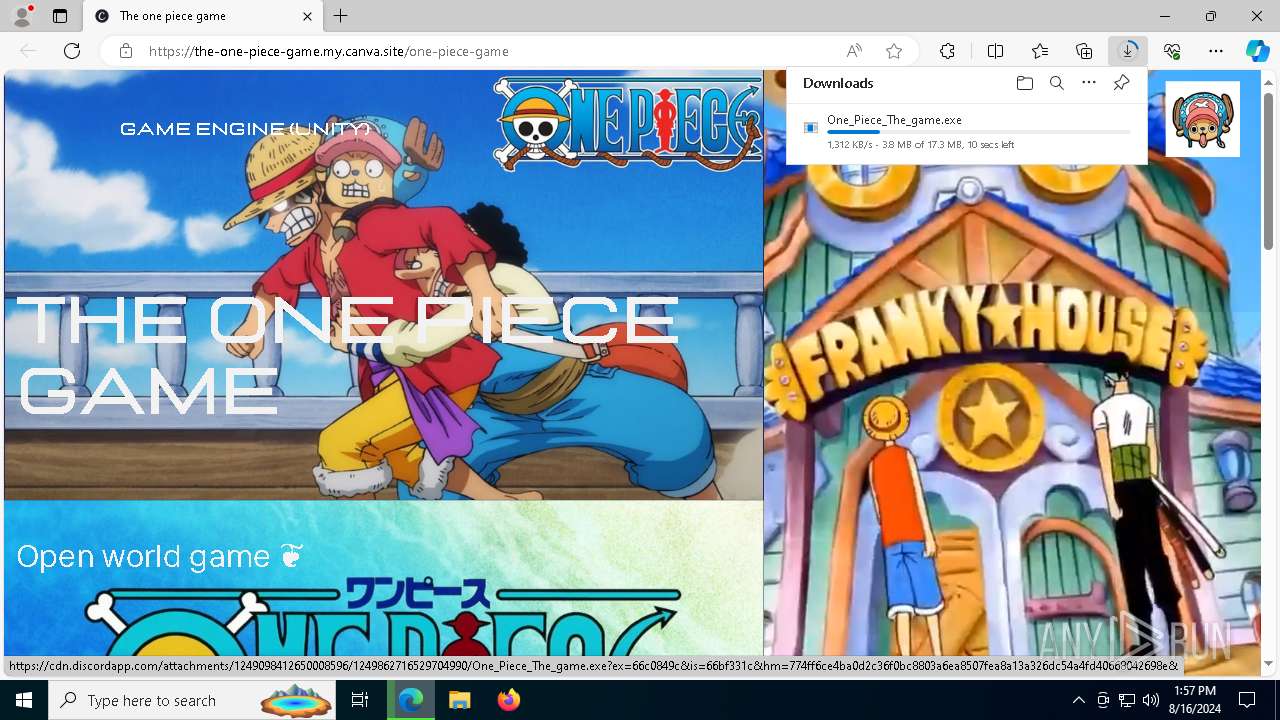Go back with the back arrow

click(28, 51)
